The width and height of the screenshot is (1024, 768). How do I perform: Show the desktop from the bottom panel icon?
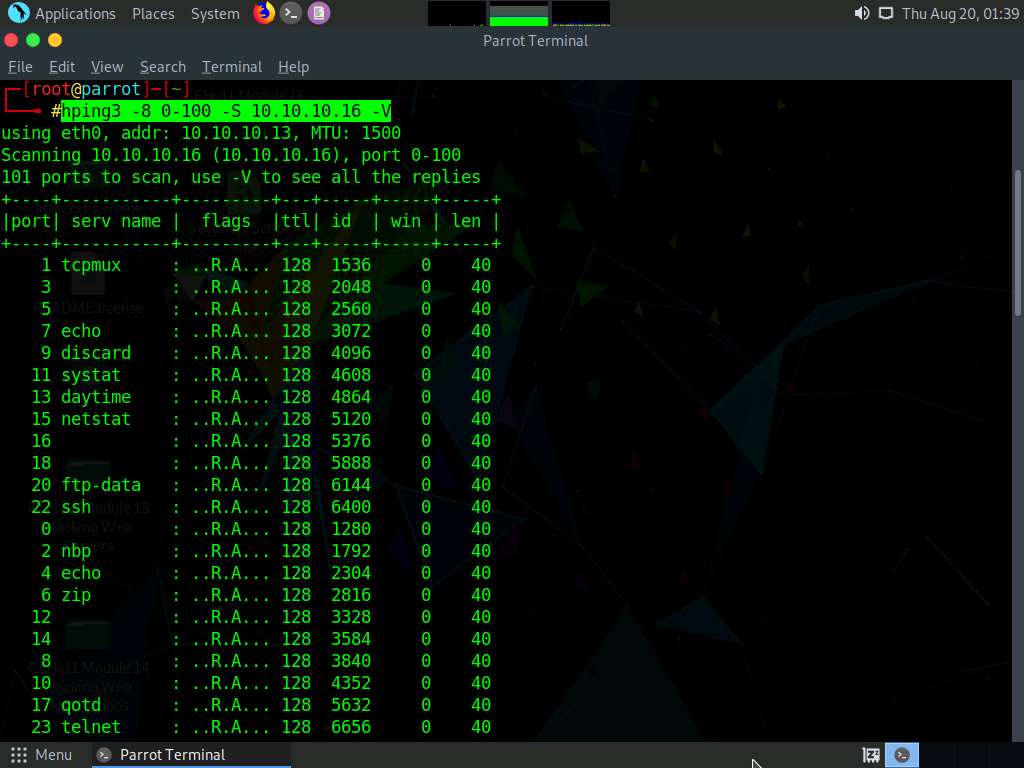pyautogui.click(x=871, y=755)
